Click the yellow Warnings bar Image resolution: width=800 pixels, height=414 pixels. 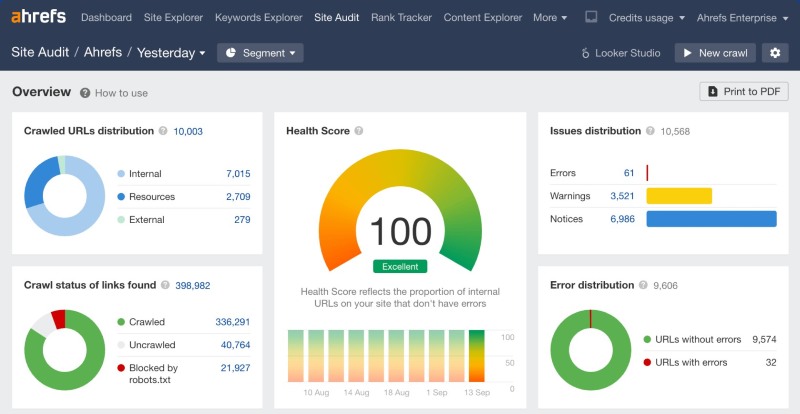click(679, 196)
